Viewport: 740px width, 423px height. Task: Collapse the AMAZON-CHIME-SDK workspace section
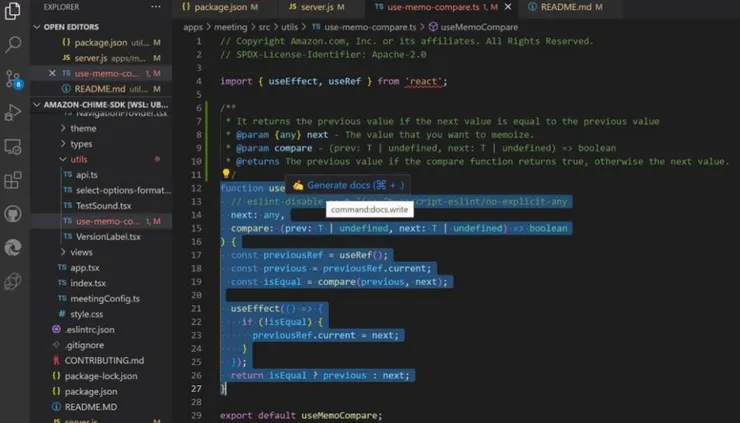pyautogui.click(x=101, y=105)
